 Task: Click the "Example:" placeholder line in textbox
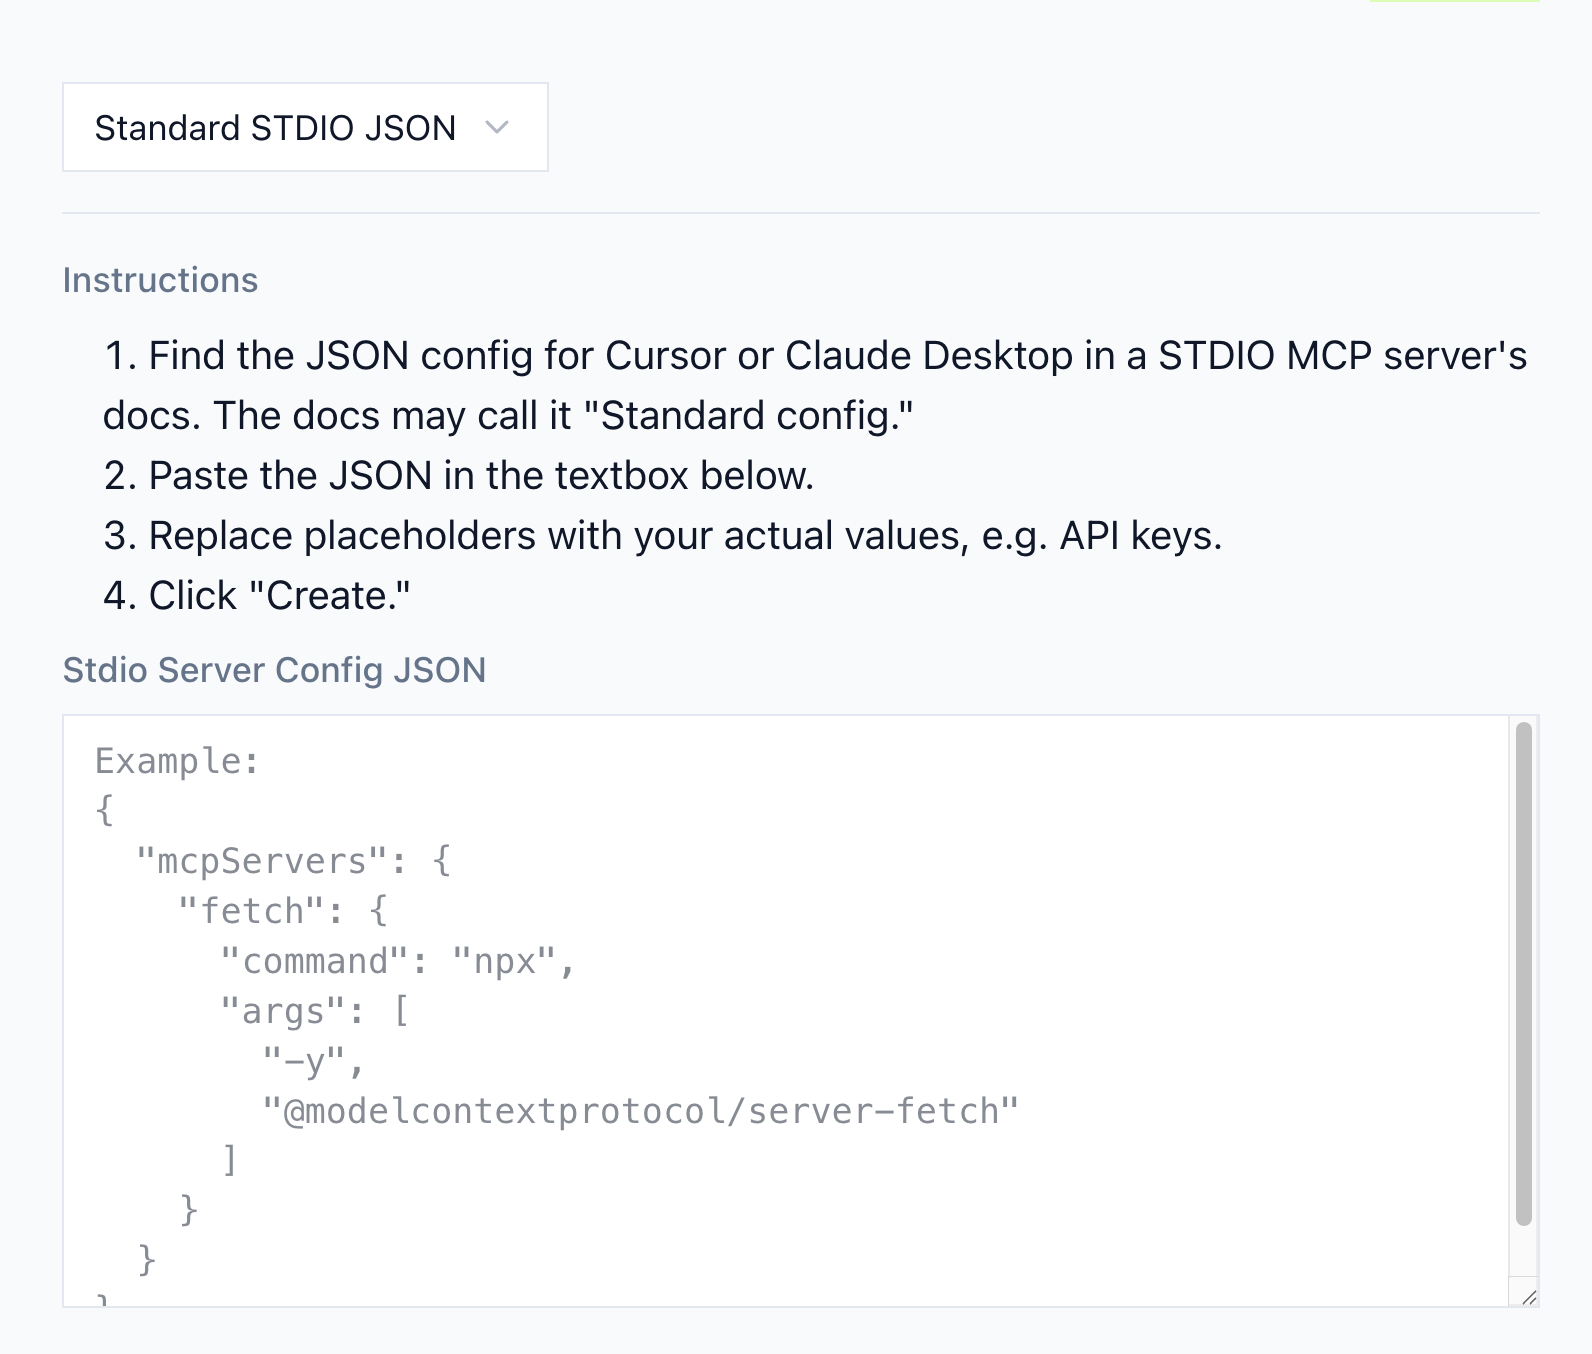click(177, 762)
